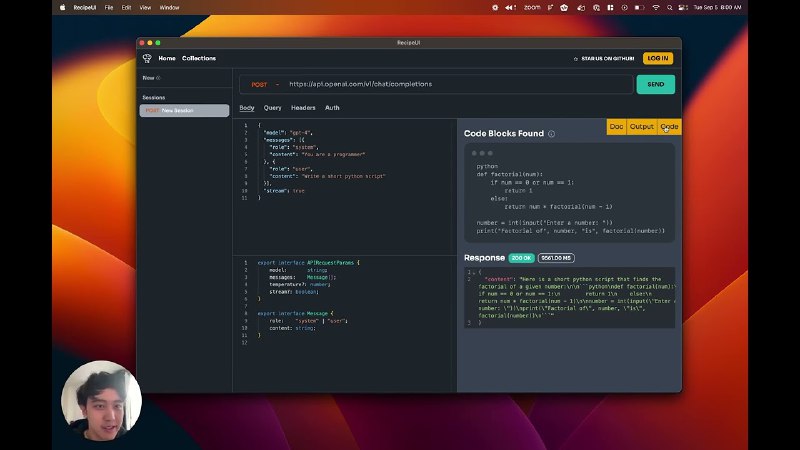Click the 200 OK status badge

(x=521, y=258)
